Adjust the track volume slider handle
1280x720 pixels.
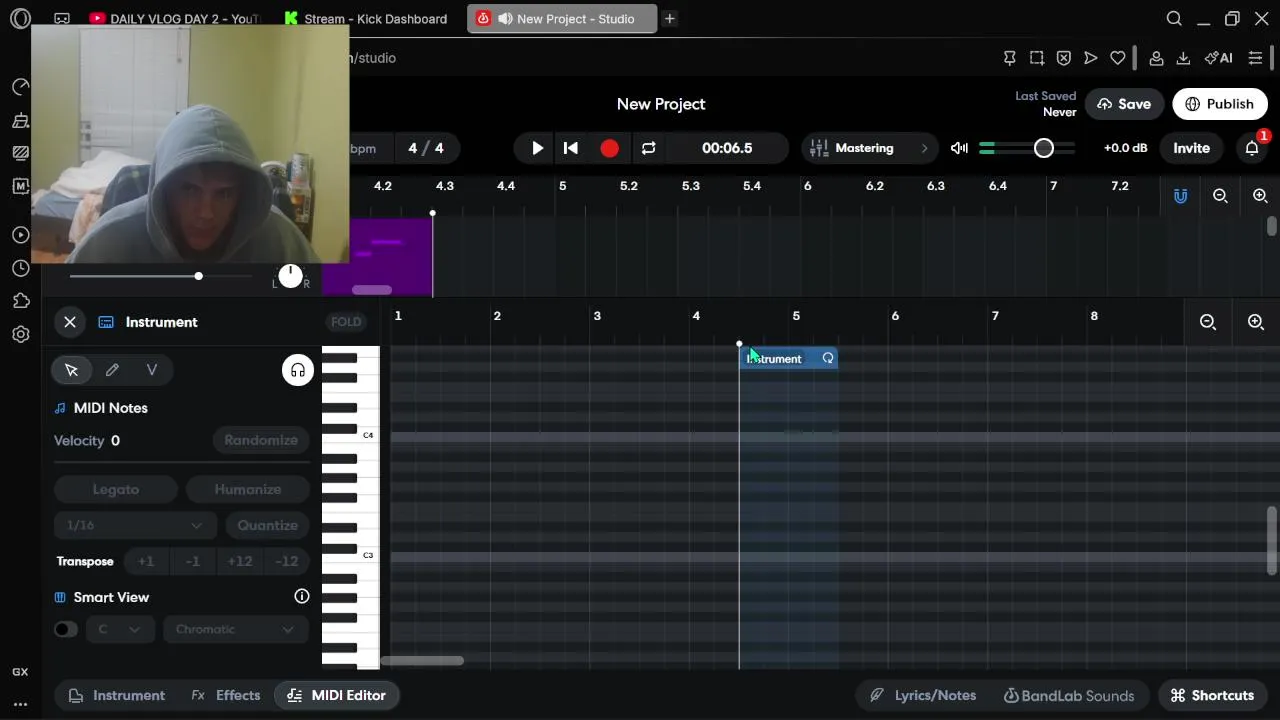pyautogui.click(x=198, y=276)
